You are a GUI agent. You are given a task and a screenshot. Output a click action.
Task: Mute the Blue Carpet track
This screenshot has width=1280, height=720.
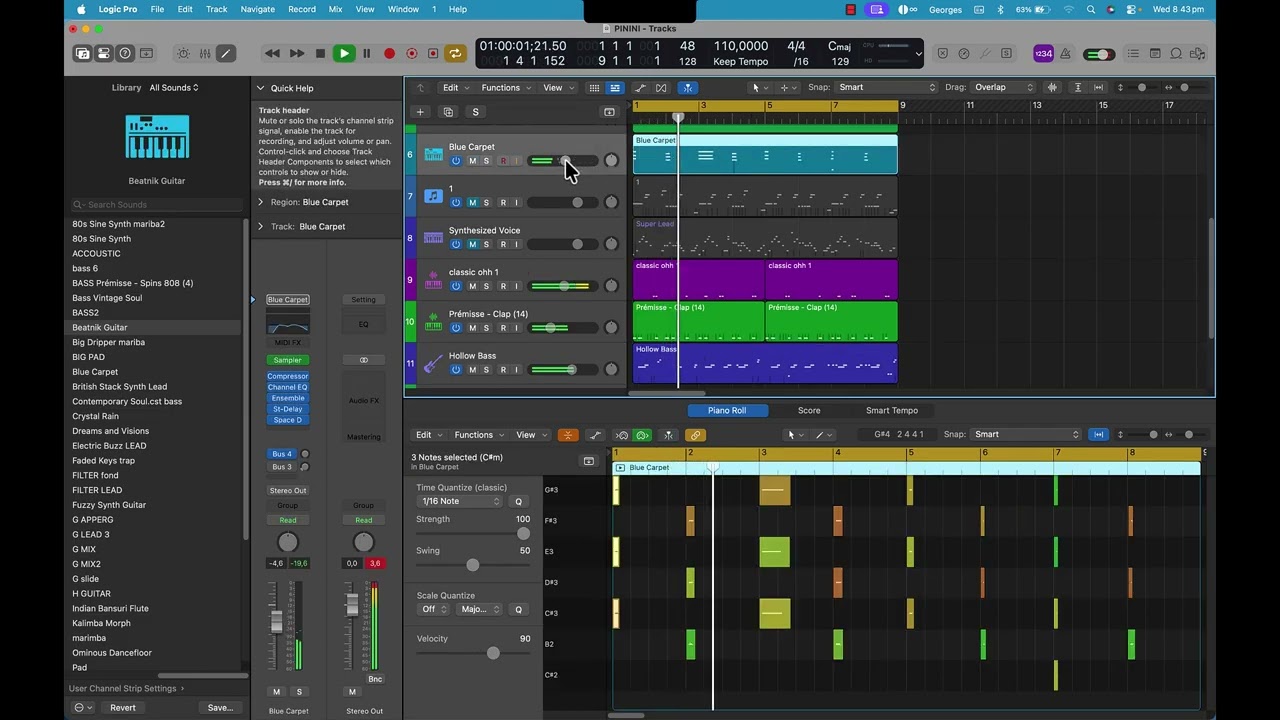pos(473,161)
